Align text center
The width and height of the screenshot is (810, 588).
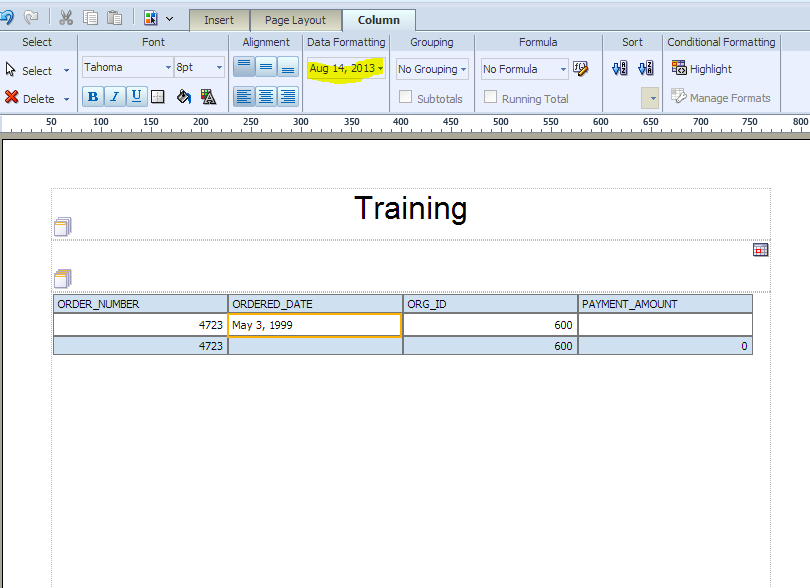[266, 97]
